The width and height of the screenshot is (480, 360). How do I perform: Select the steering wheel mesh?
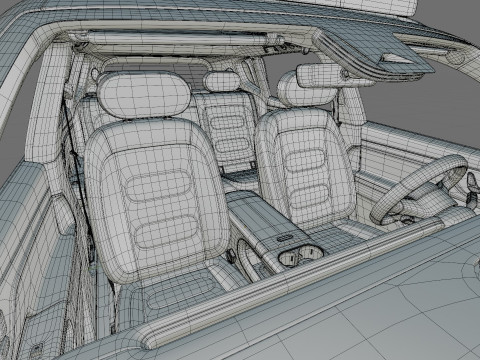click(x=419, y=189)
